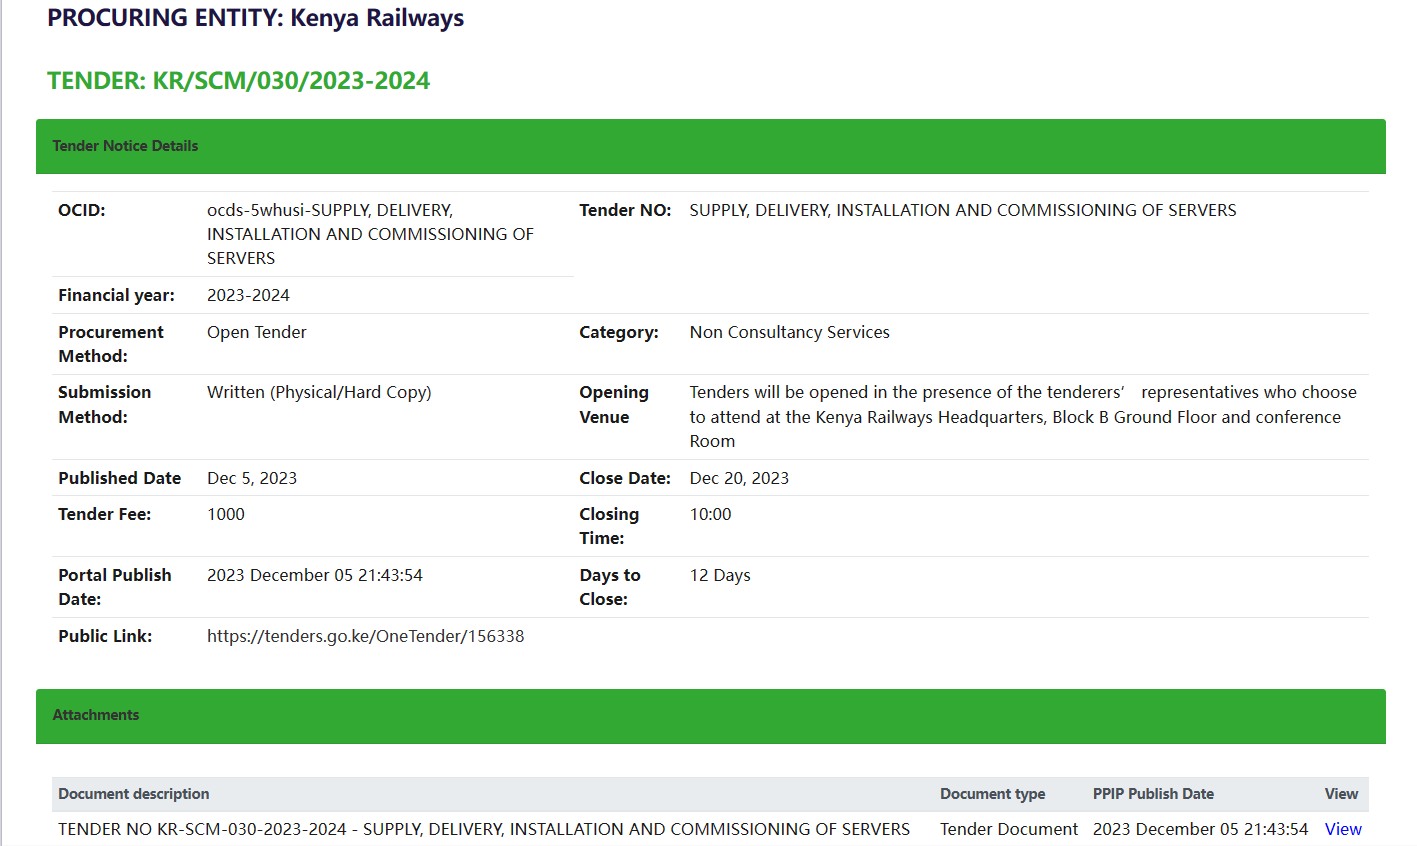Select the tender title KR/SCM/030/2023-2024
Image resolution: width=1417 pixels, height=846 pixels.
click(x=238, y=81)
